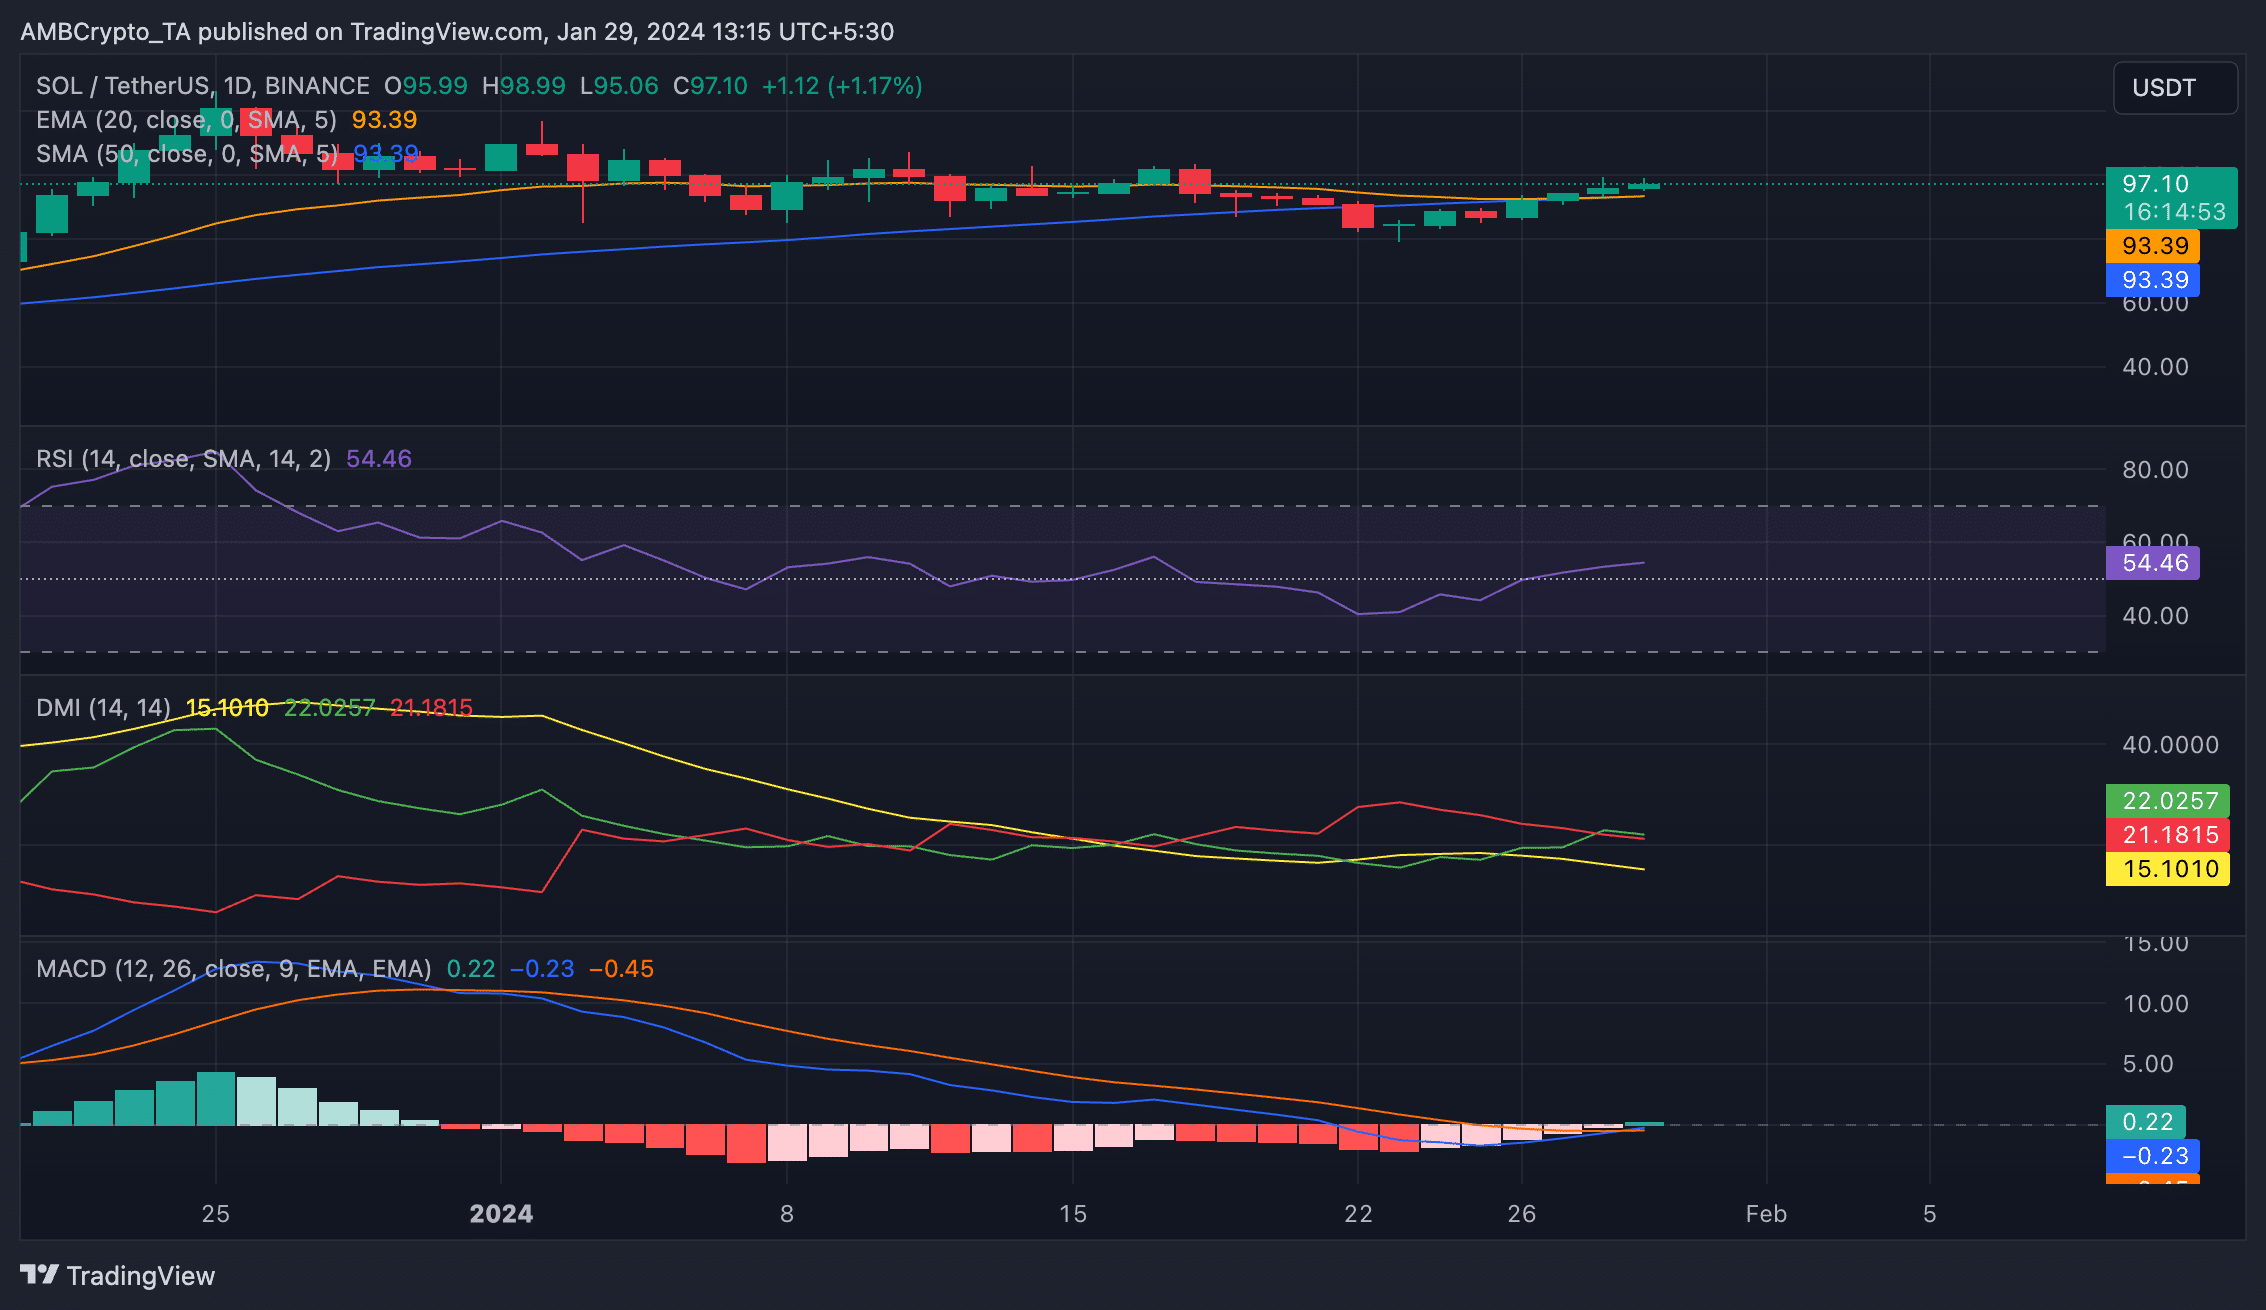Click the 54.46 RSI axis tag
The width and height of the screenshot is (2266, 1310).
pos(2152,563)
